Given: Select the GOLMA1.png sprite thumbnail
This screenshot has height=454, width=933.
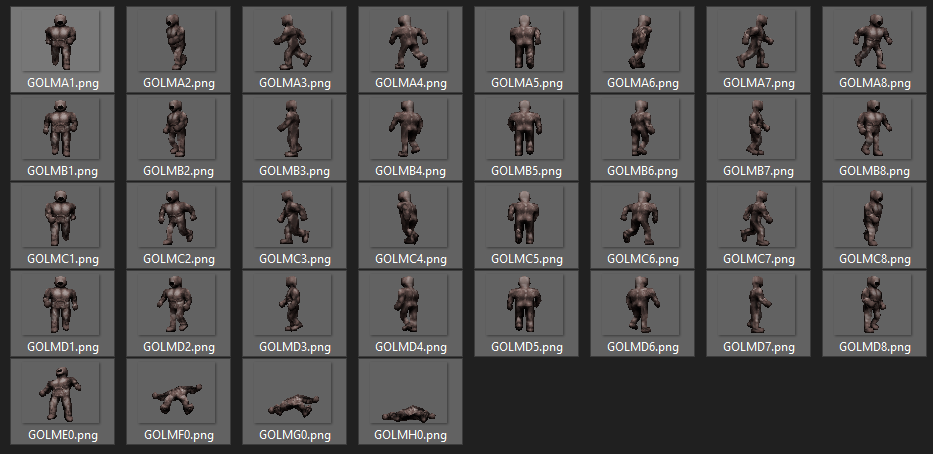Looking at the screenshot, I should (60, 42).
